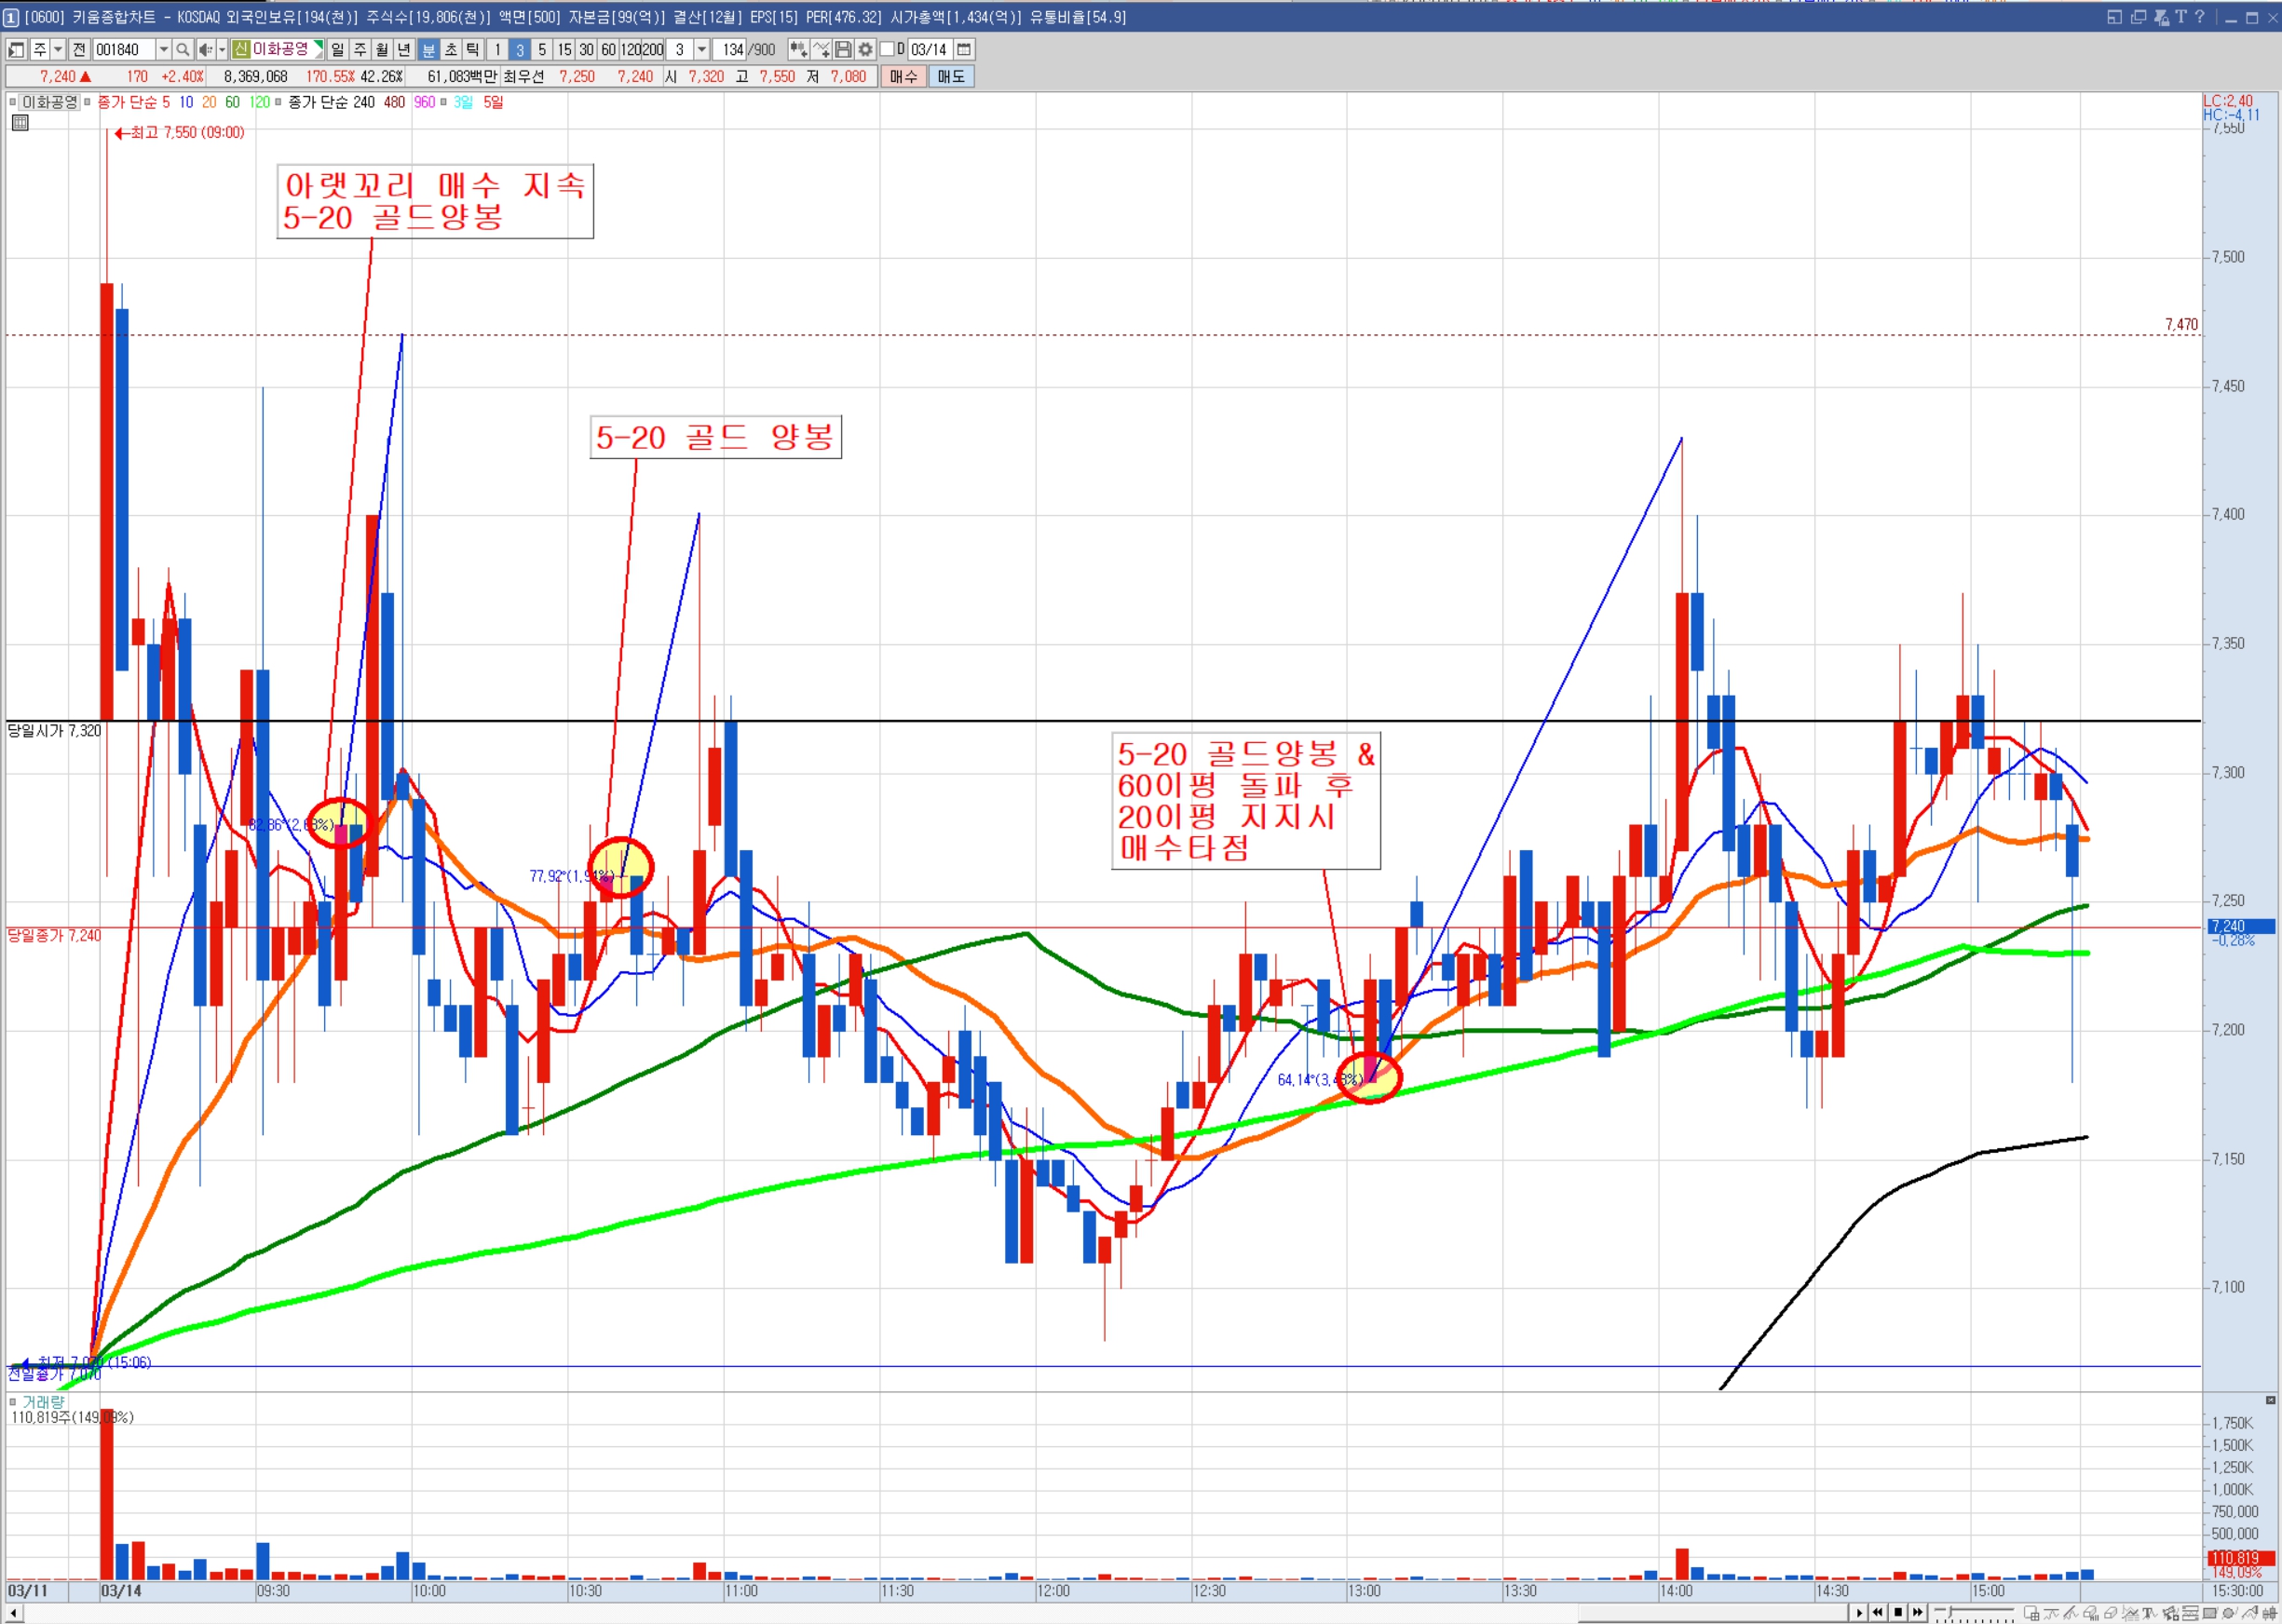Click the add indicator candlestick icon
This screenshot has width=2282, height=1624.
click(797, 49)
